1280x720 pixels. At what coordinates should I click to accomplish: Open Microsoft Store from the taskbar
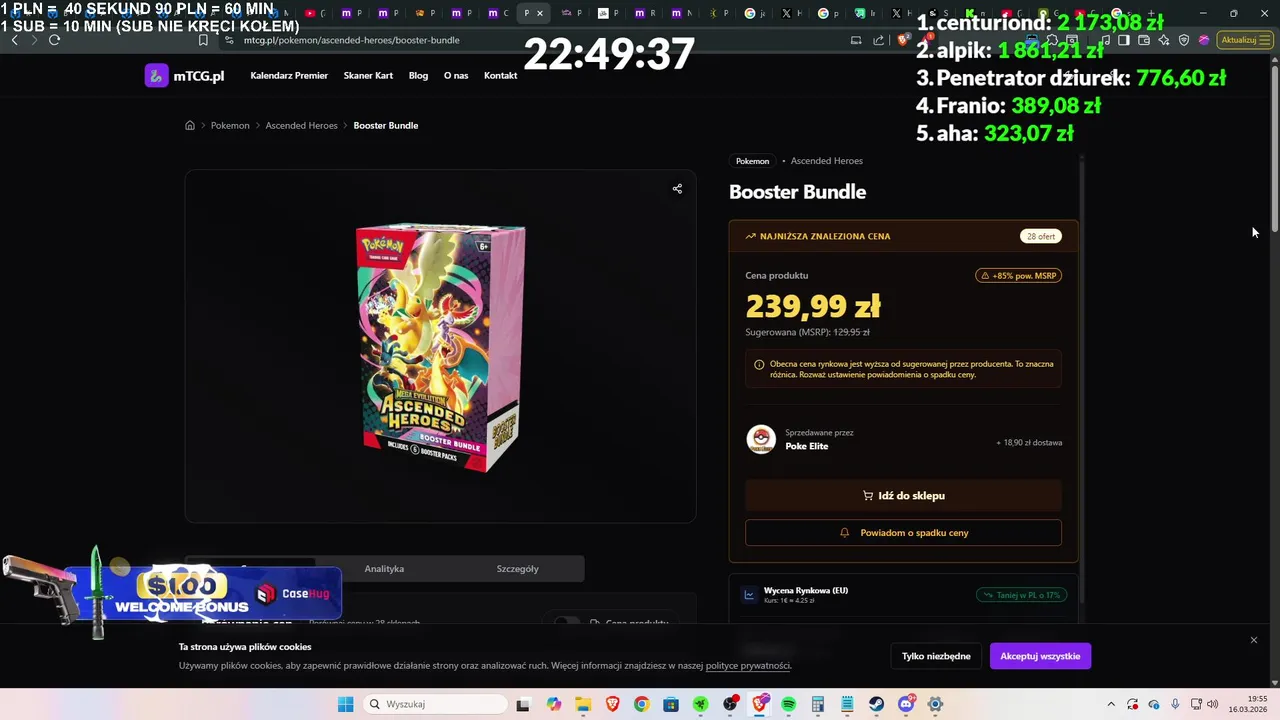click(671, 704)
